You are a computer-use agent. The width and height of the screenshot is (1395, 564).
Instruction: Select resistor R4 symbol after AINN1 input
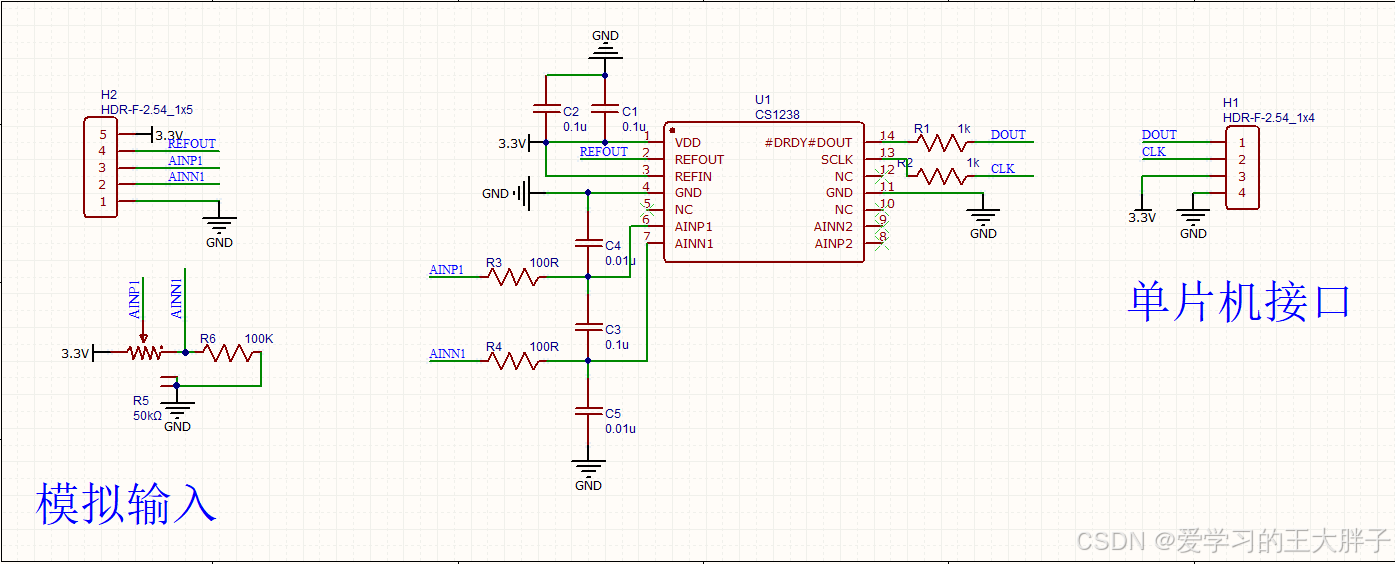[513, 361]
